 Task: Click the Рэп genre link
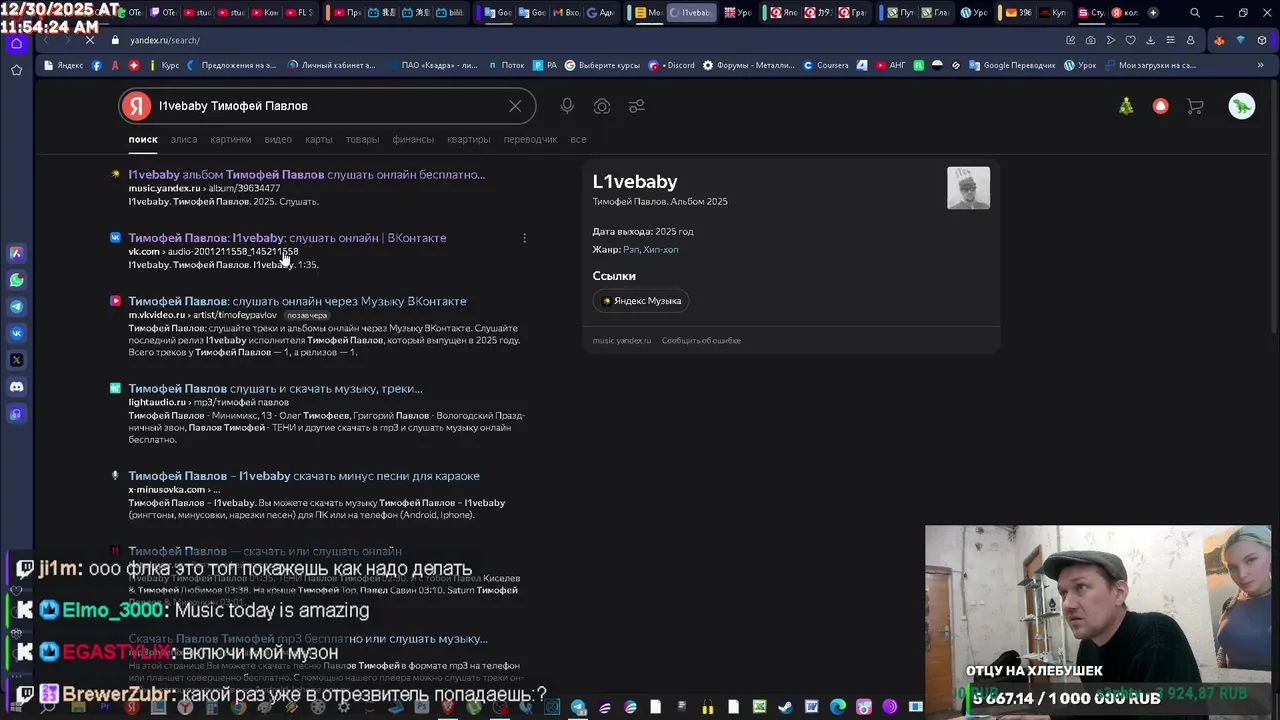pos(630,250)
